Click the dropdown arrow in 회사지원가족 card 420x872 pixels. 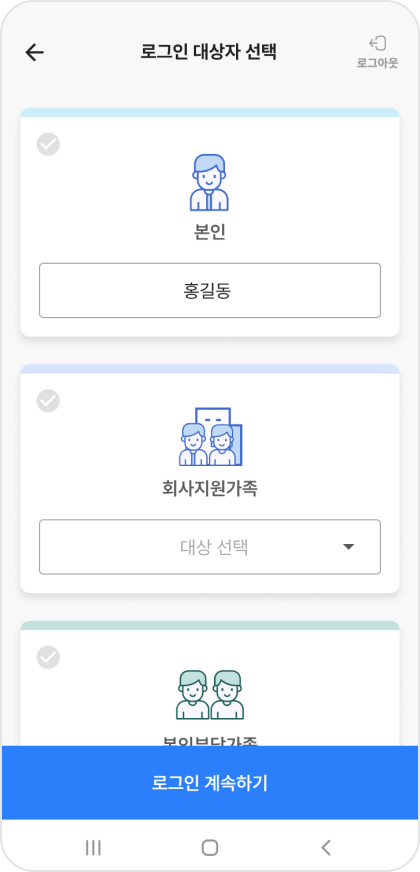[348, 547]
